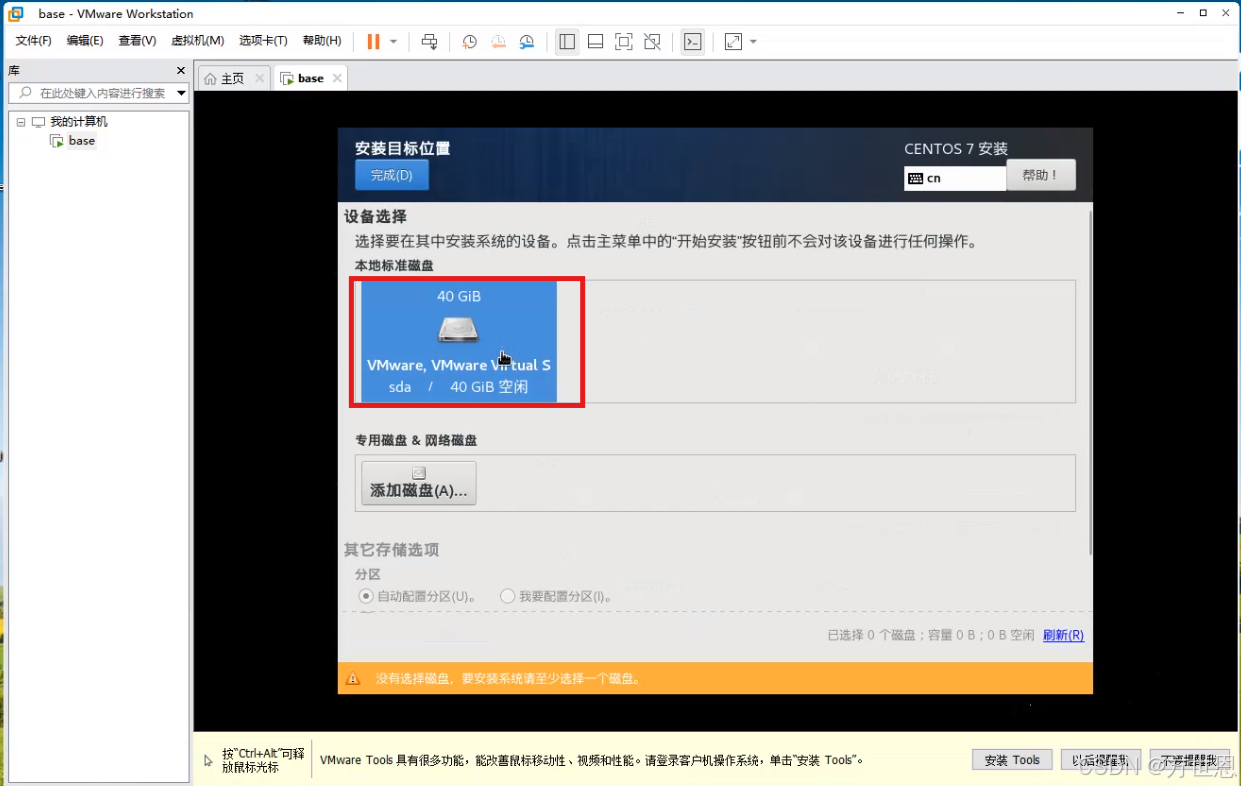
Task: Click the 以后提醒我 button
Action: coord(1100,760)
